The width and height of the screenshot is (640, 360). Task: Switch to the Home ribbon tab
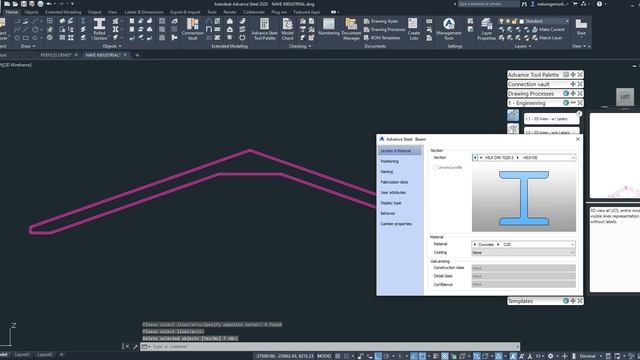coord(11,12)
